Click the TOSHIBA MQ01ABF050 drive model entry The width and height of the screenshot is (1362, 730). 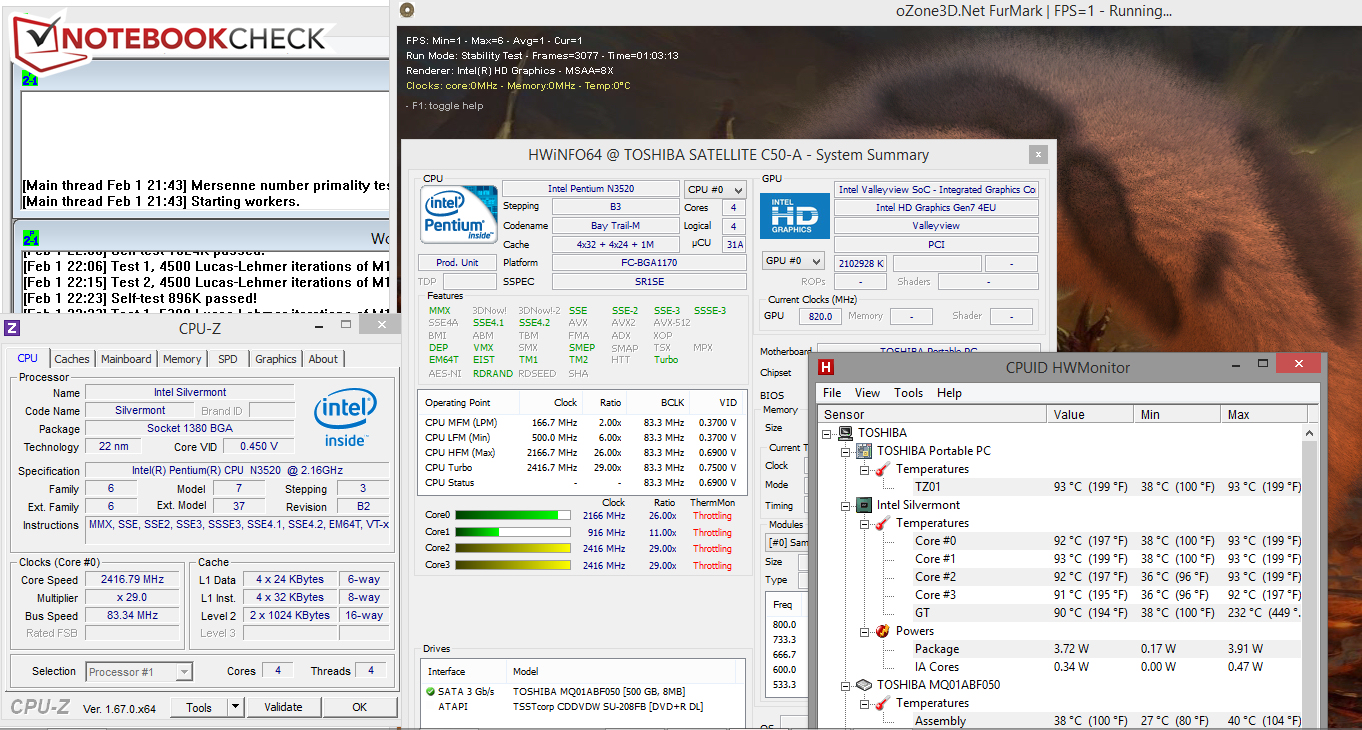[x=598, y=691]
